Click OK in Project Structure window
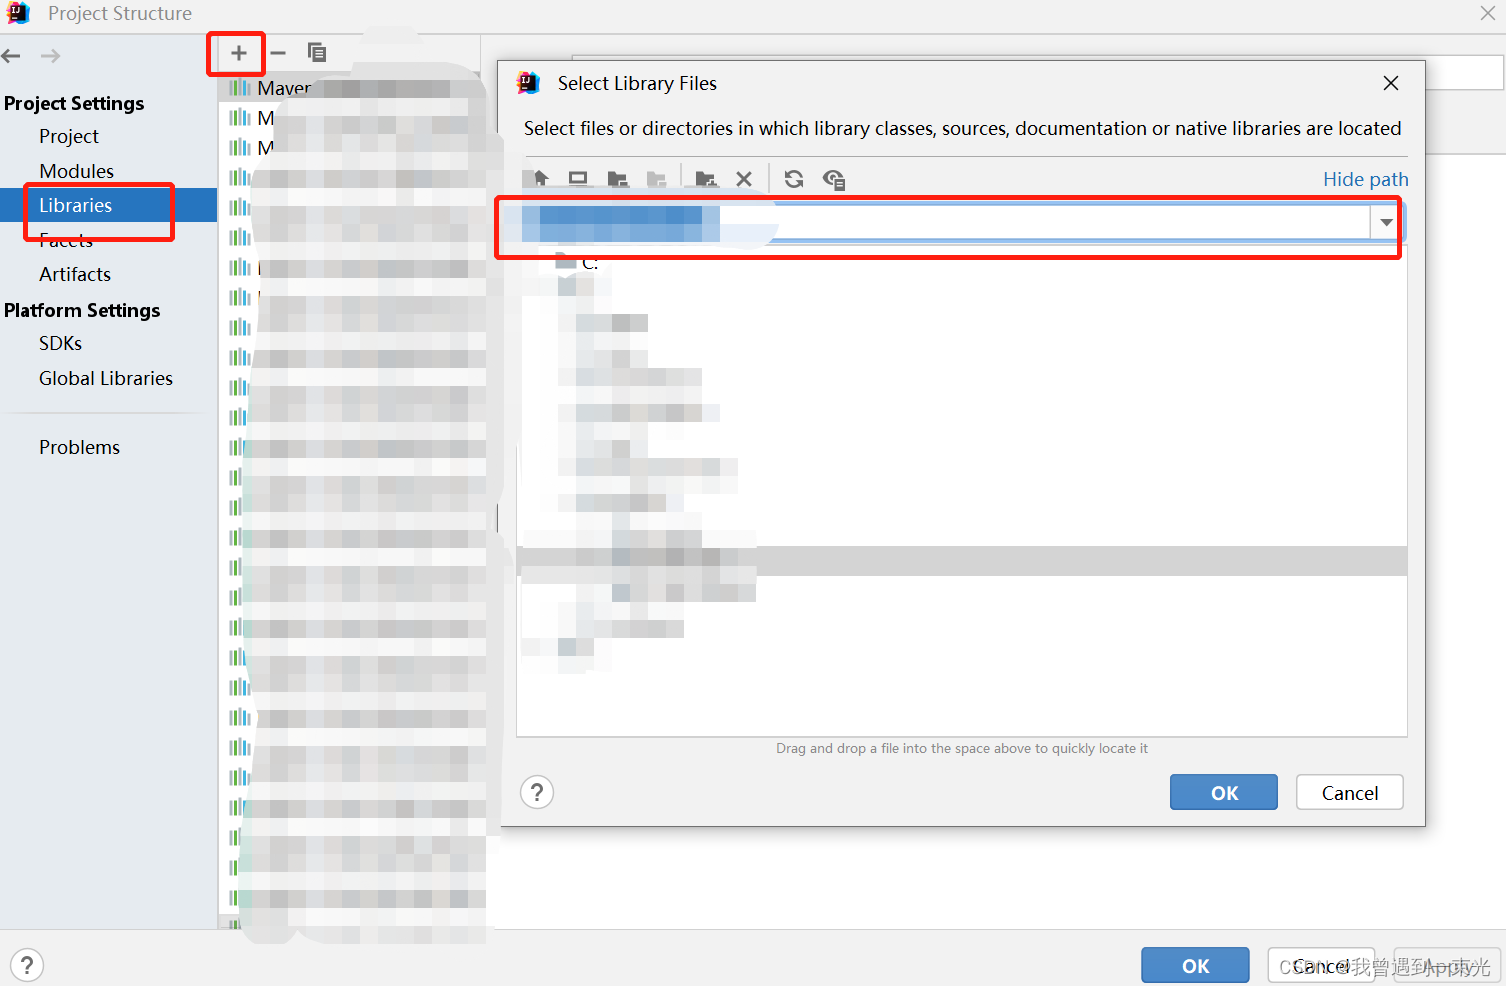This screenshot has height=986, width=1506. (x=1195, y=965)
